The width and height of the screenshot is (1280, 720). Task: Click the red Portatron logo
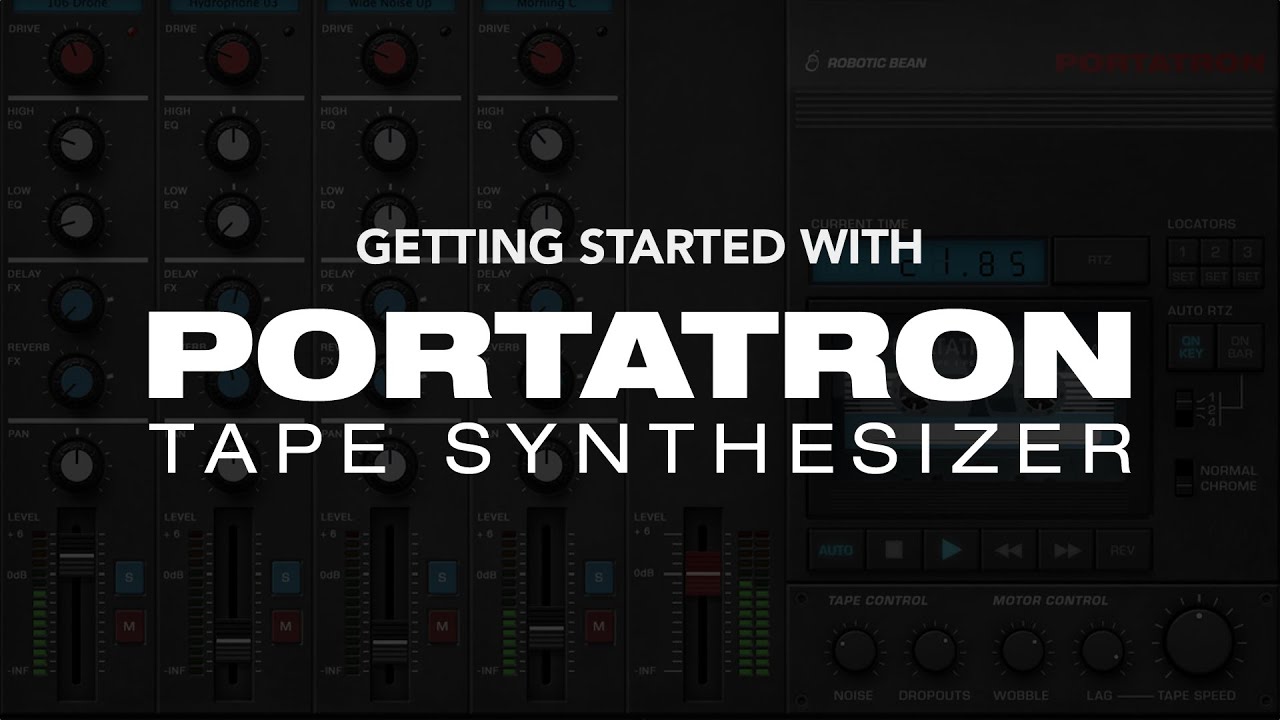pyautogui.click(x=1160, y=63)
